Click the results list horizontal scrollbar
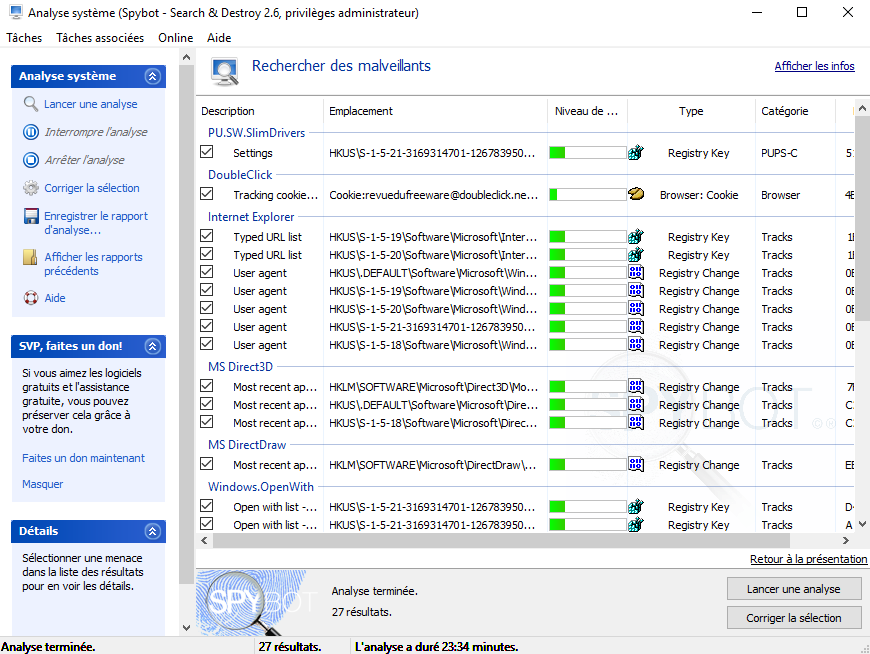The width and height of the screenshot is (870, 654). 502,540
